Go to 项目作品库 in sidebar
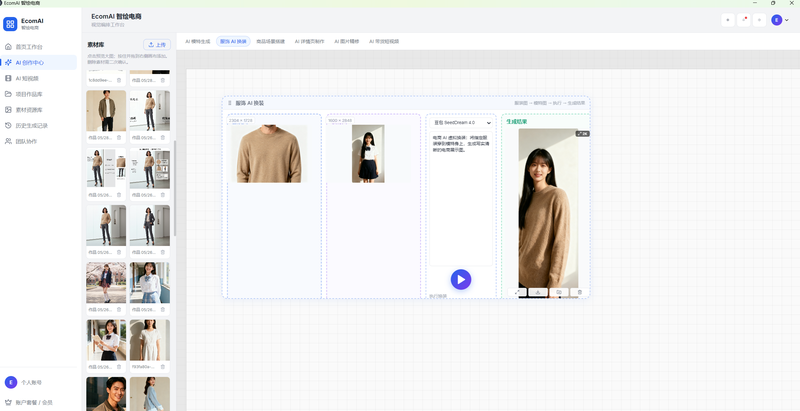This screenshot has width=800, height=411. 38,94
